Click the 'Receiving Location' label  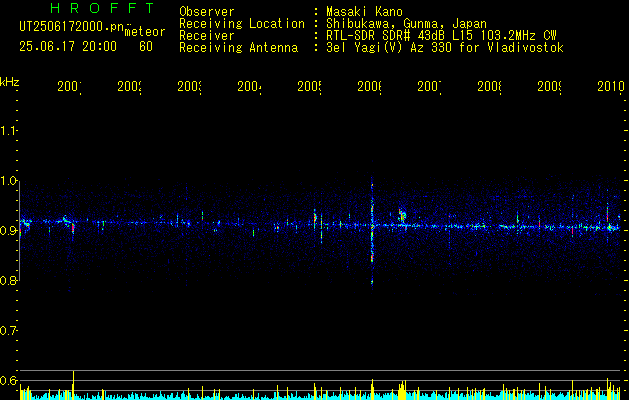click(x=242, y=24)
